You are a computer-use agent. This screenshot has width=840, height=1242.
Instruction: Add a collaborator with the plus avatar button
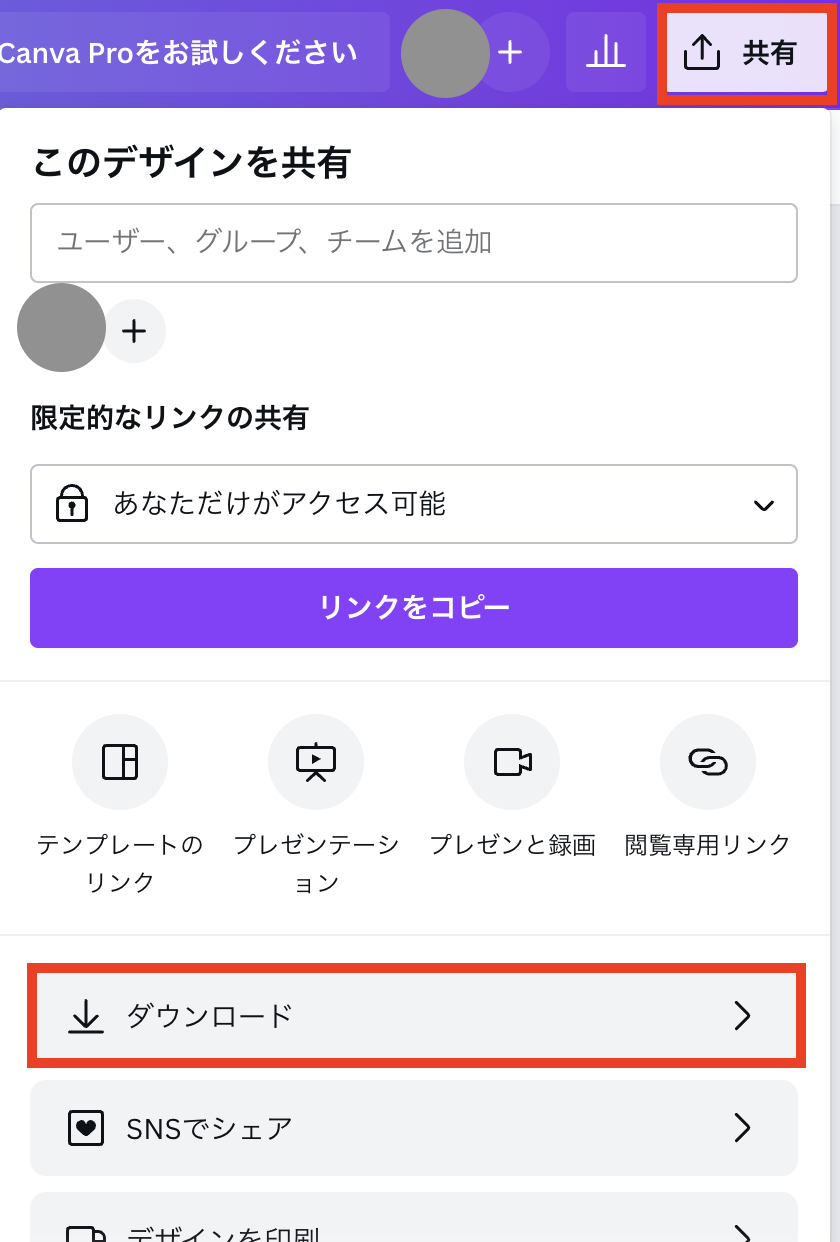pyautogui.click(x=135, y=330)
